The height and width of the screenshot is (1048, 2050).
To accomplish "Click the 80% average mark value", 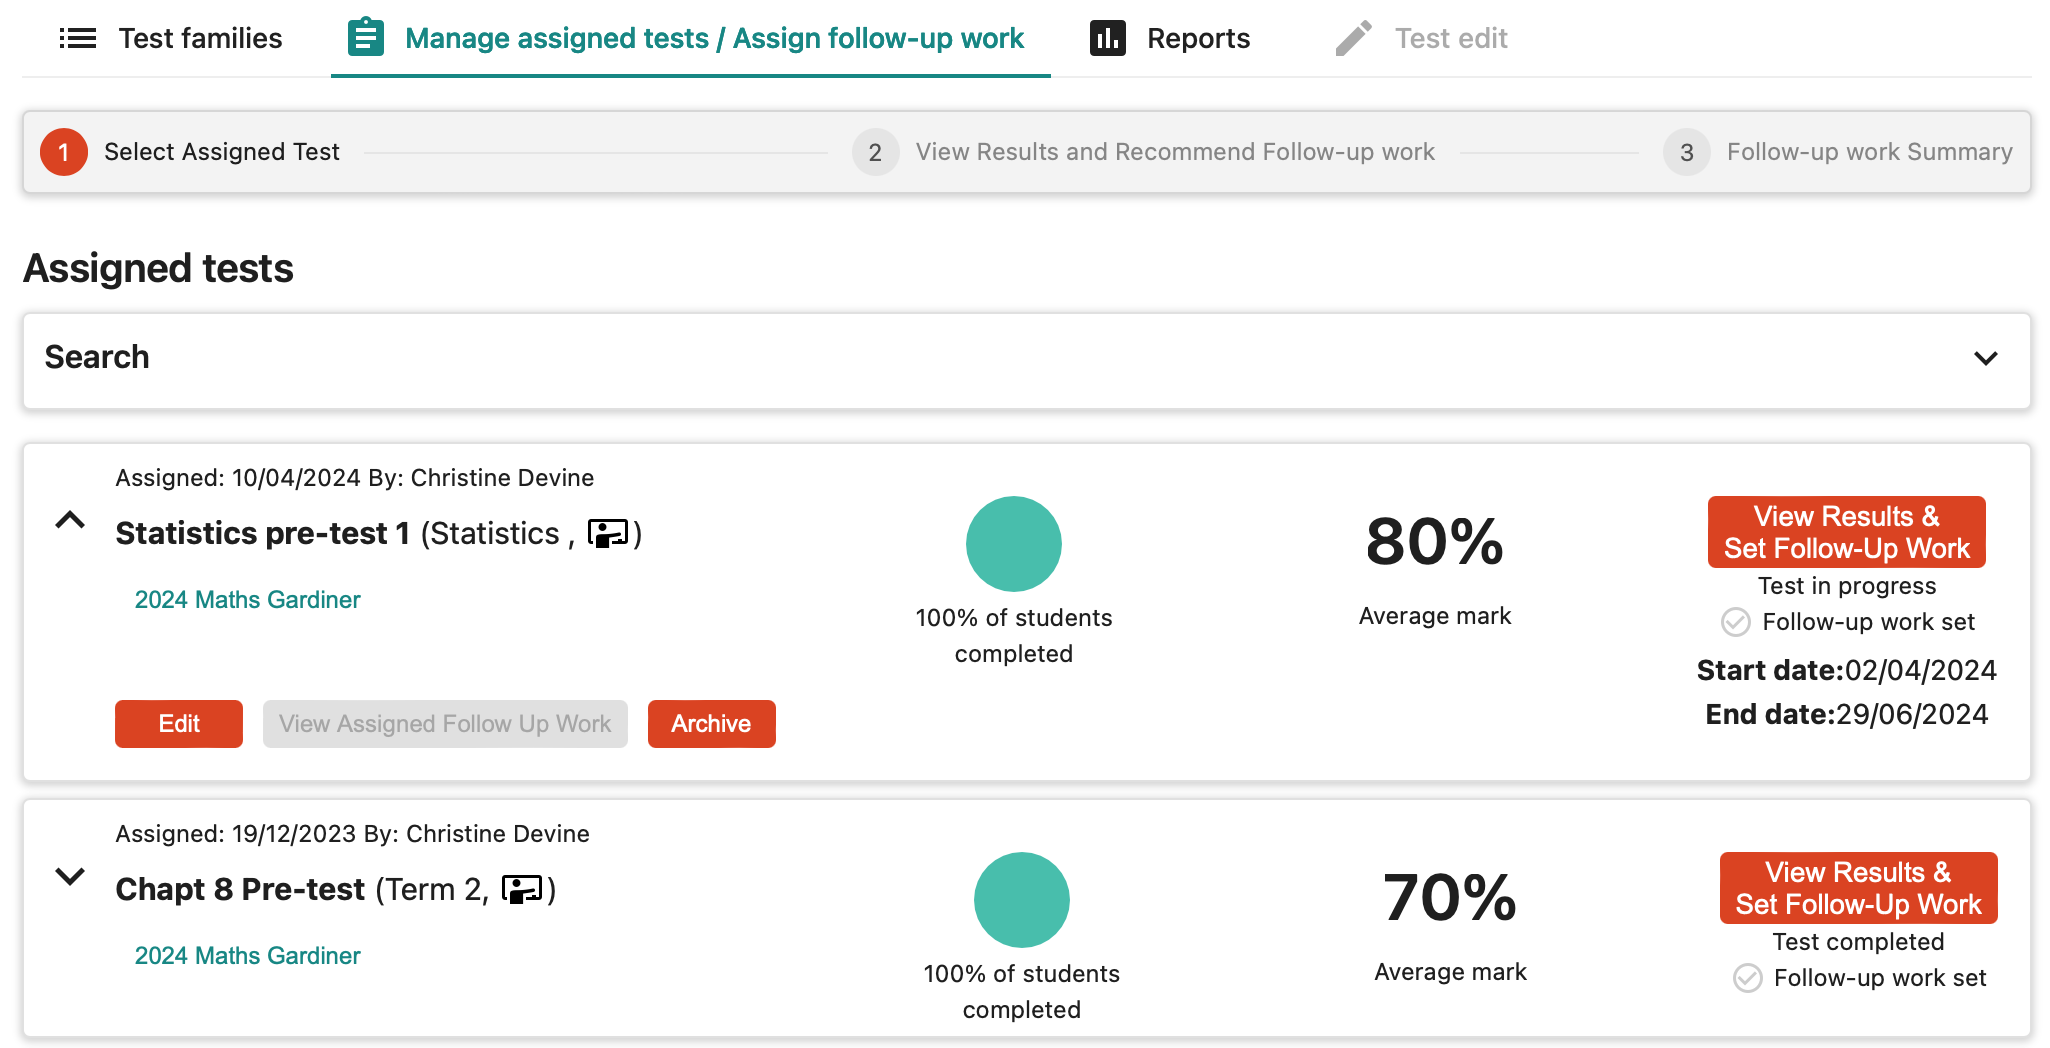I will 1435,542.
